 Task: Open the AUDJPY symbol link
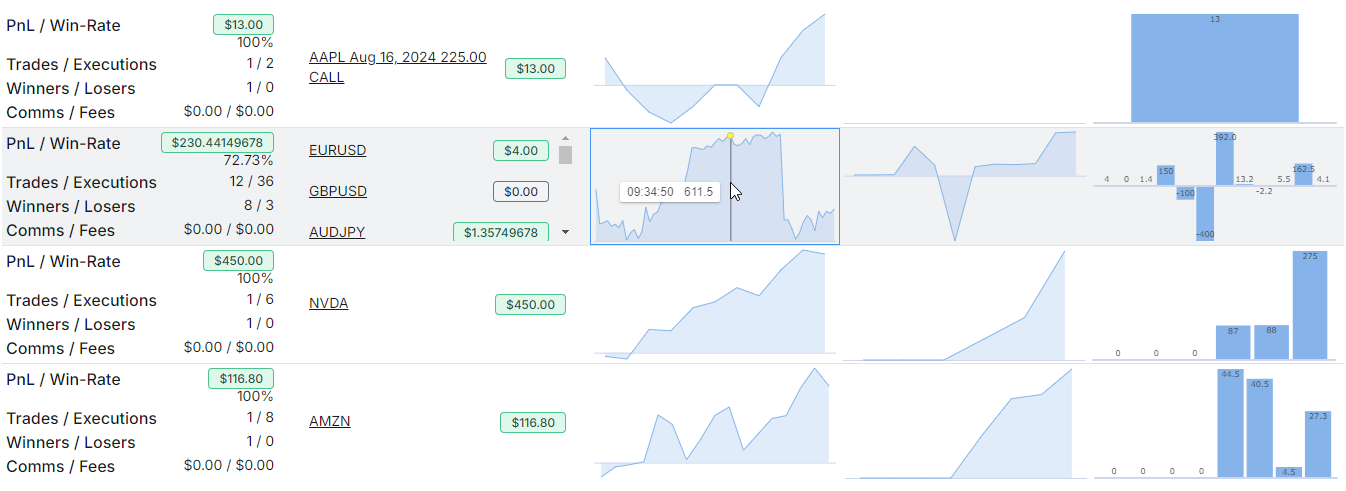pyautogui.click(x=337, y=232)
